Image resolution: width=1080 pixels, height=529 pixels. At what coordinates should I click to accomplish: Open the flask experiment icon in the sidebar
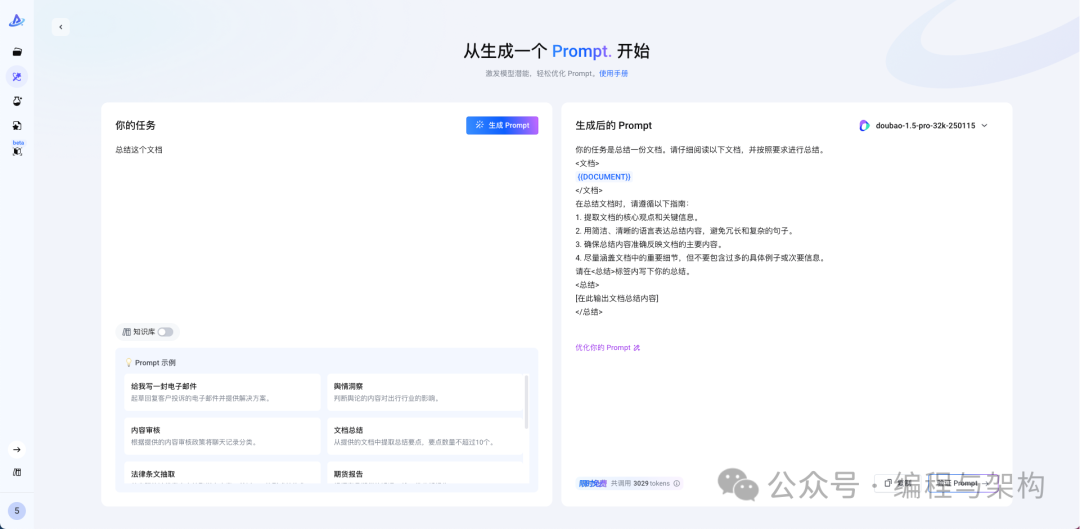pos(17,101)
